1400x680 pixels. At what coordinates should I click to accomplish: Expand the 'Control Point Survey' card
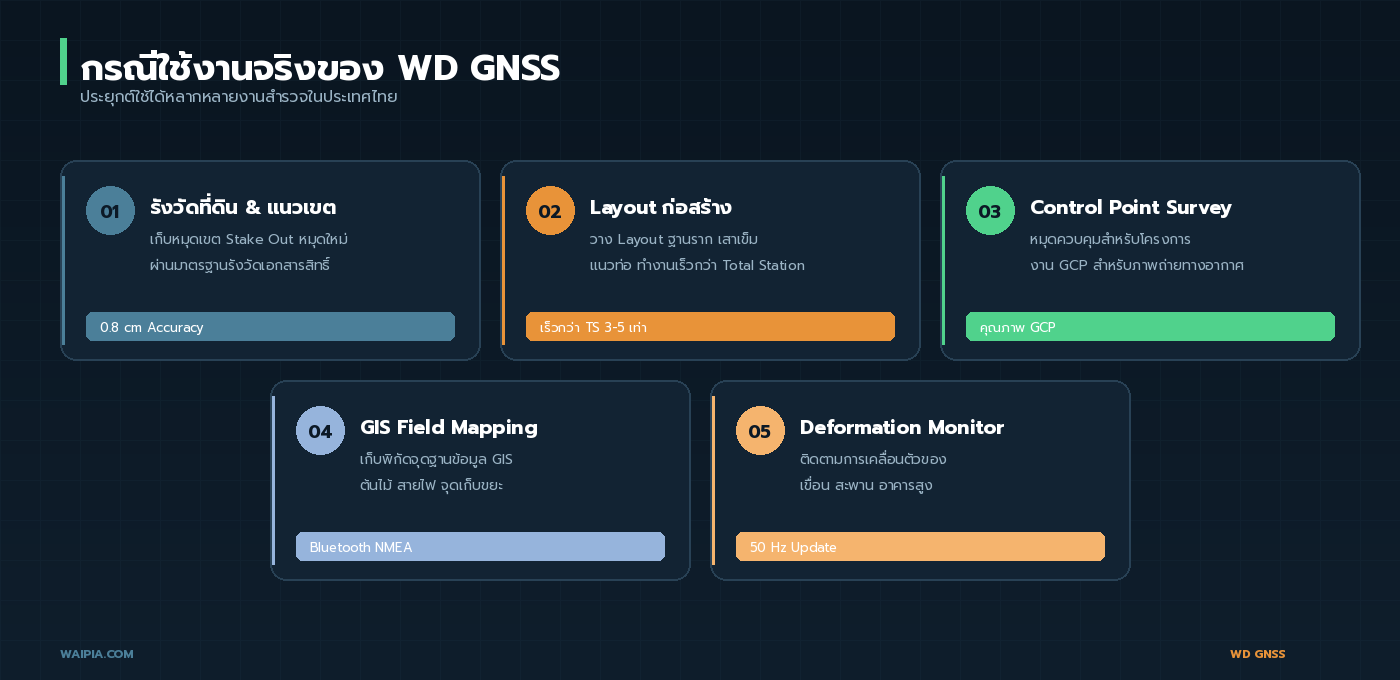(x=1150, y=260)
